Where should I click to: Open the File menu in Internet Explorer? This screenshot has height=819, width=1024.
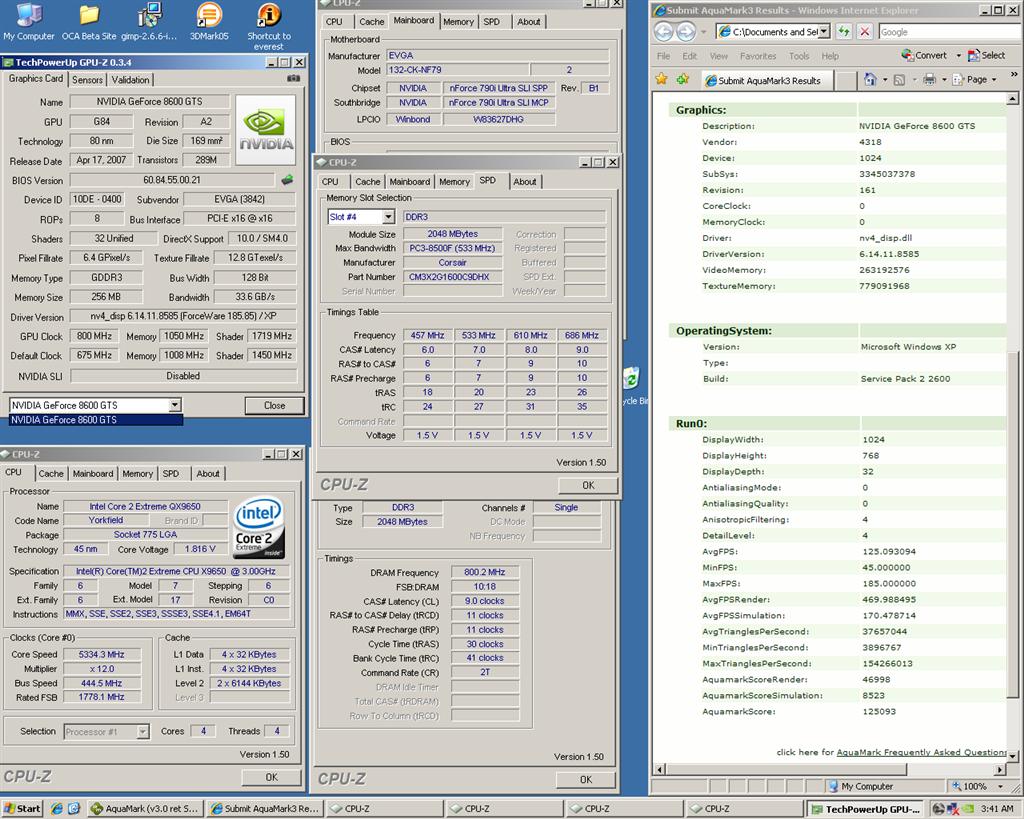pos(664,56)
